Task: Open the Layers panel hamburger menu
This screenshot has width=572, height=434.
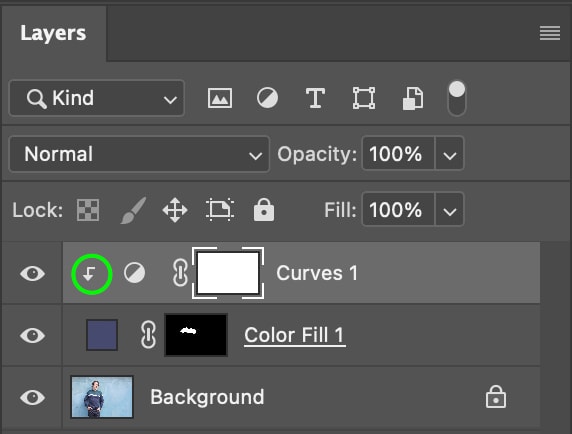Action: pos(550,33)
